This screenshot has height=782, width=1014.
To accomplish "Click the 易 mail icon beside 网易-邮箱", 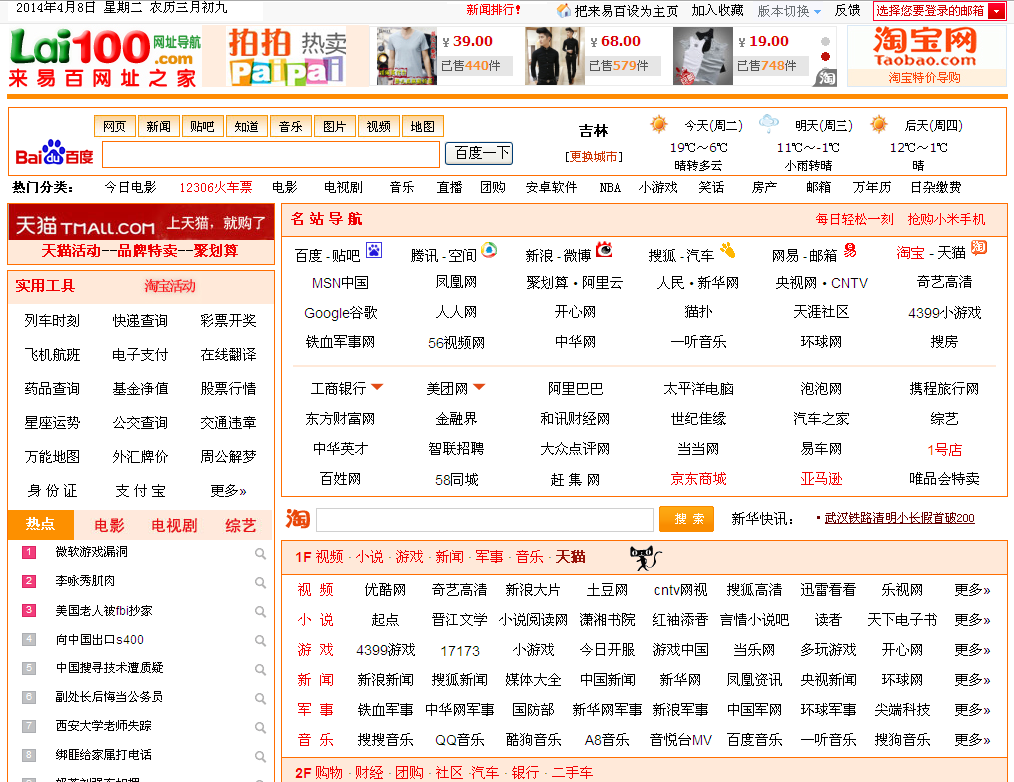I will coord(849,252).
